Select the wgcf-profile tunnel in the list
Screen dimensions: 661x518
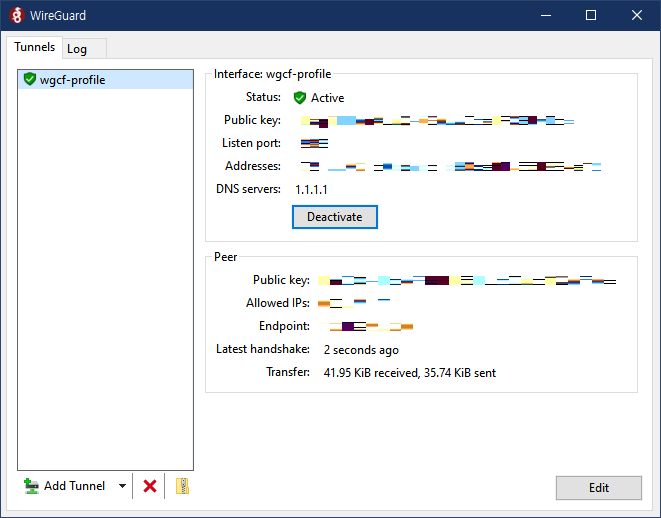pyautogui.click(x=105, y=80)
